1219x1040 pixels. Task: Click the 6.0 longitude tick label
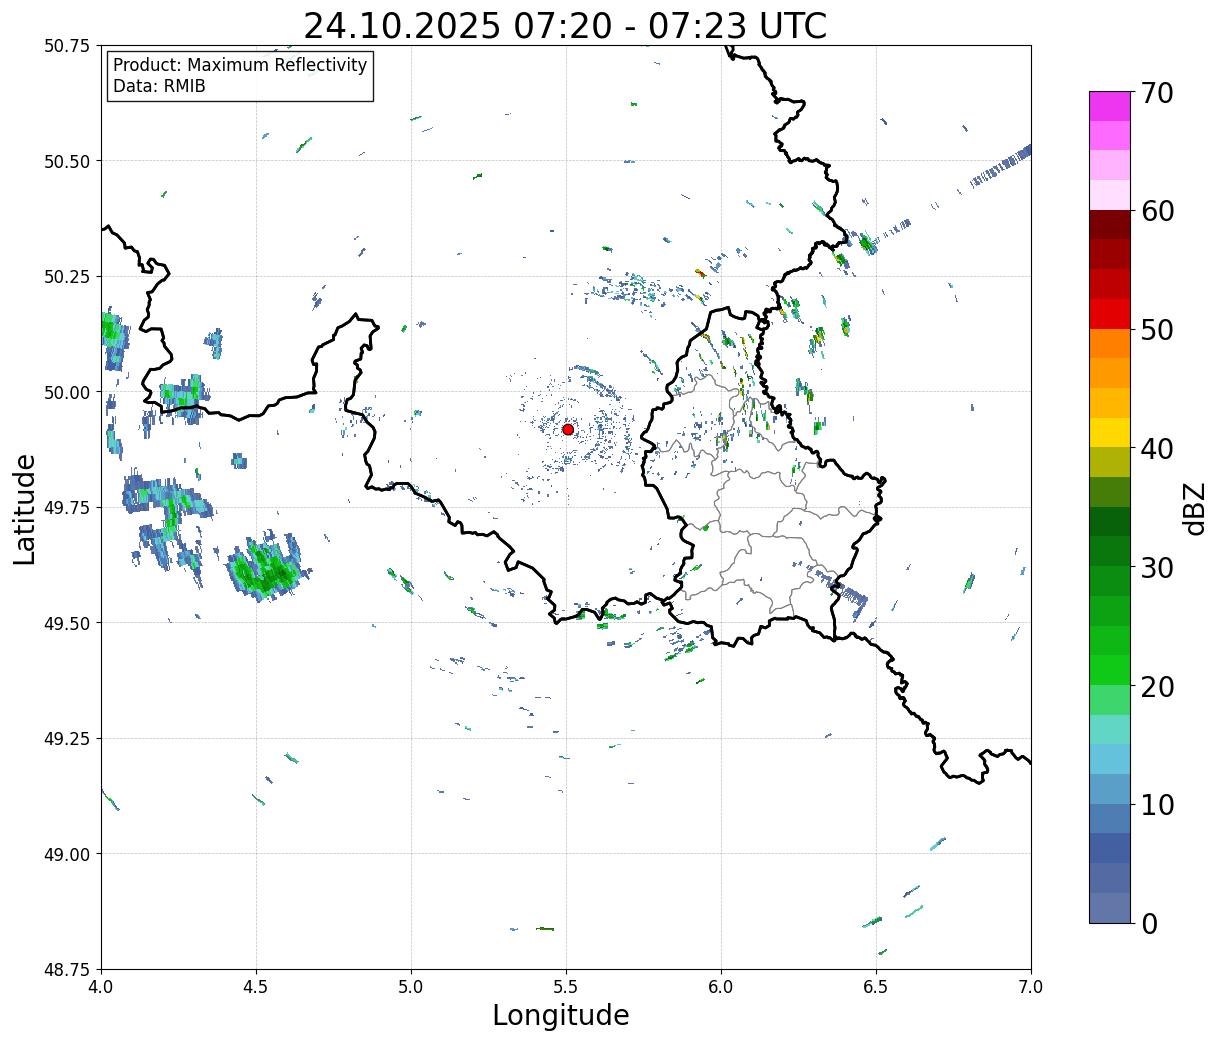click(x=721, y=987)
